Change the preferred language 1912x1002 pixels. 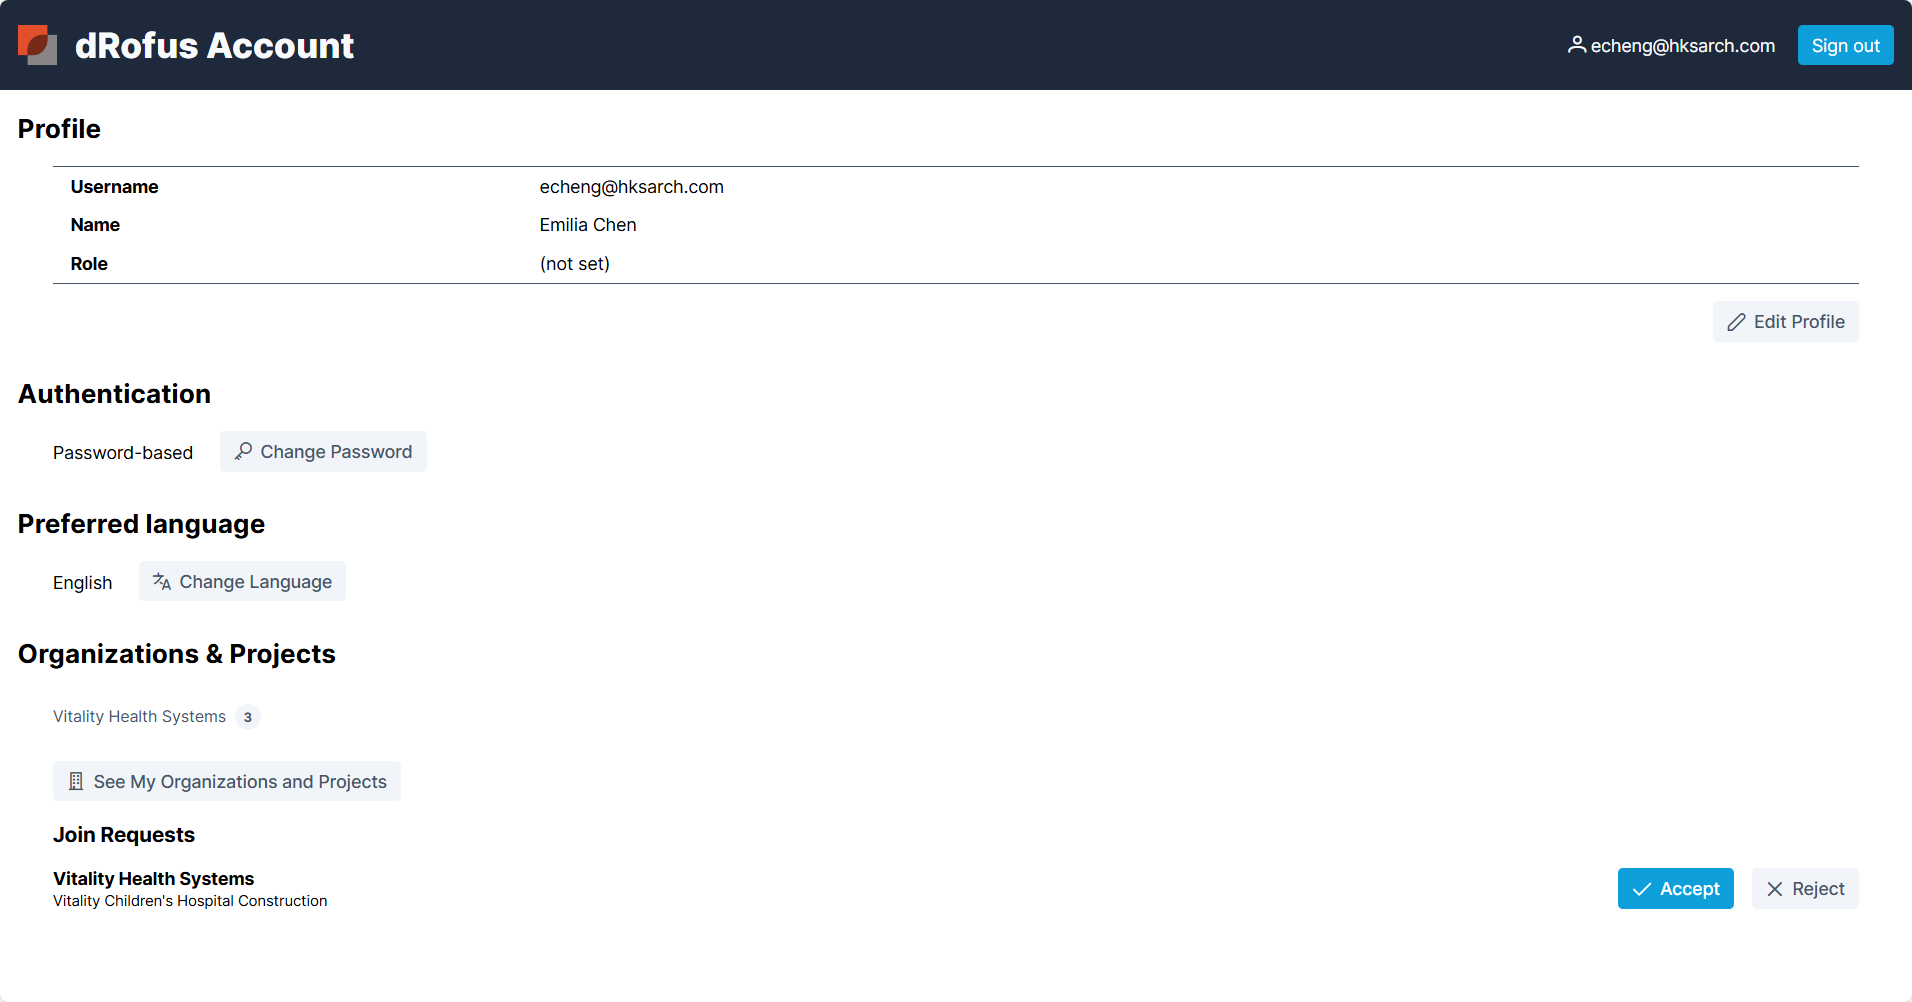point(242,582)
